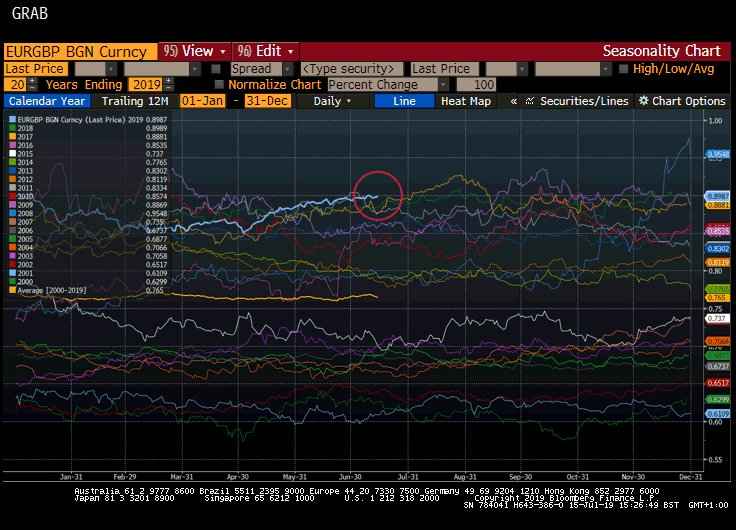The width and height of the screenshot is (736, 530).
Task: Select 2019 EURGBP legend color box
Action: pos(10,120)
